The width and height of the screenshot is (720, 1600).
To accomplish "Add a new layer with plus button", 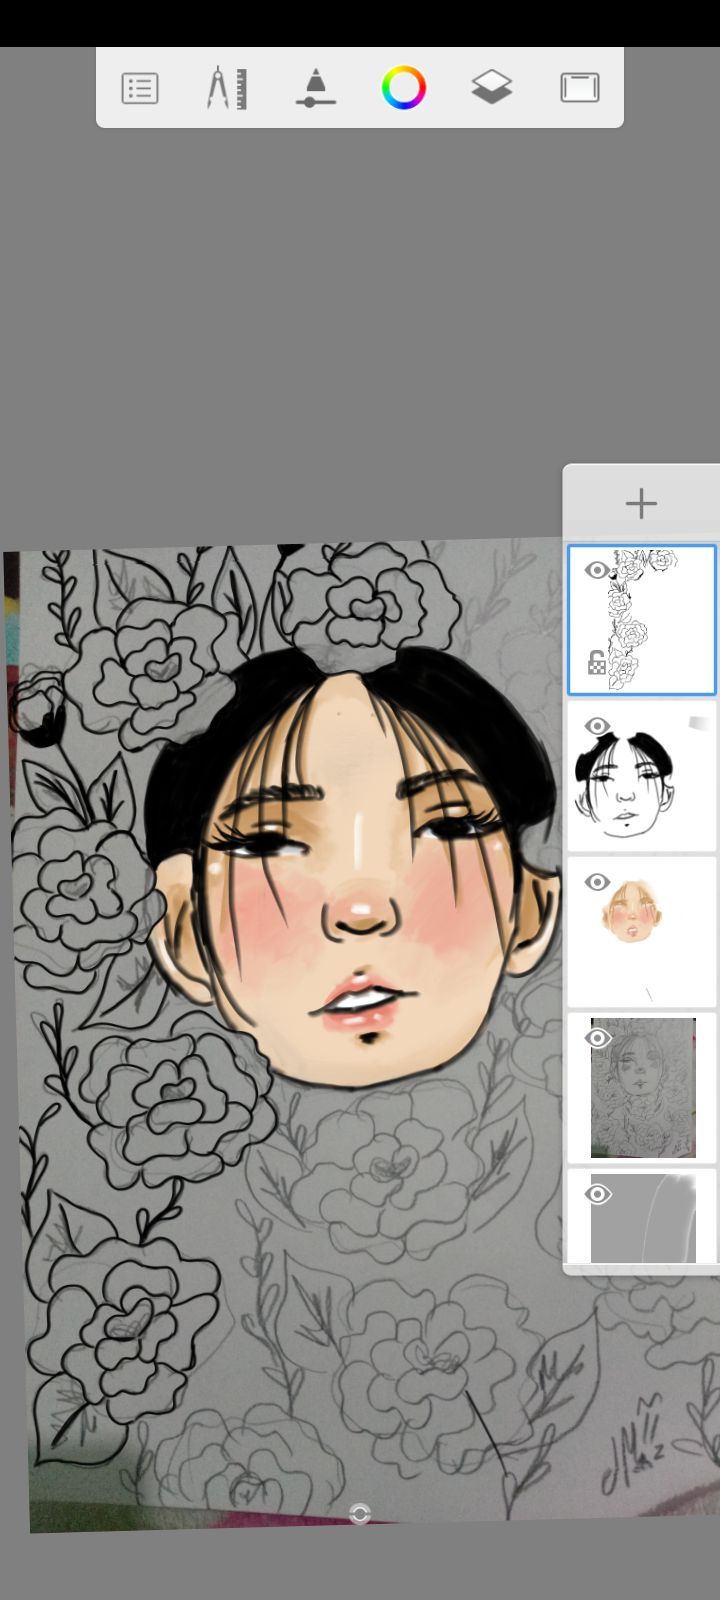I will tap(641, 503).
